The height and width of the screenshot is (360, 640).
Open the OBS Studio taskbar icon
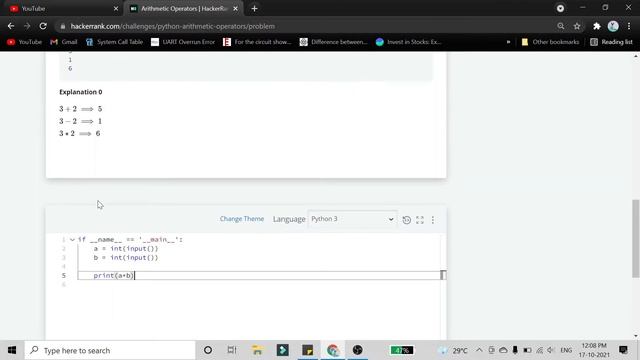point(358,350)
